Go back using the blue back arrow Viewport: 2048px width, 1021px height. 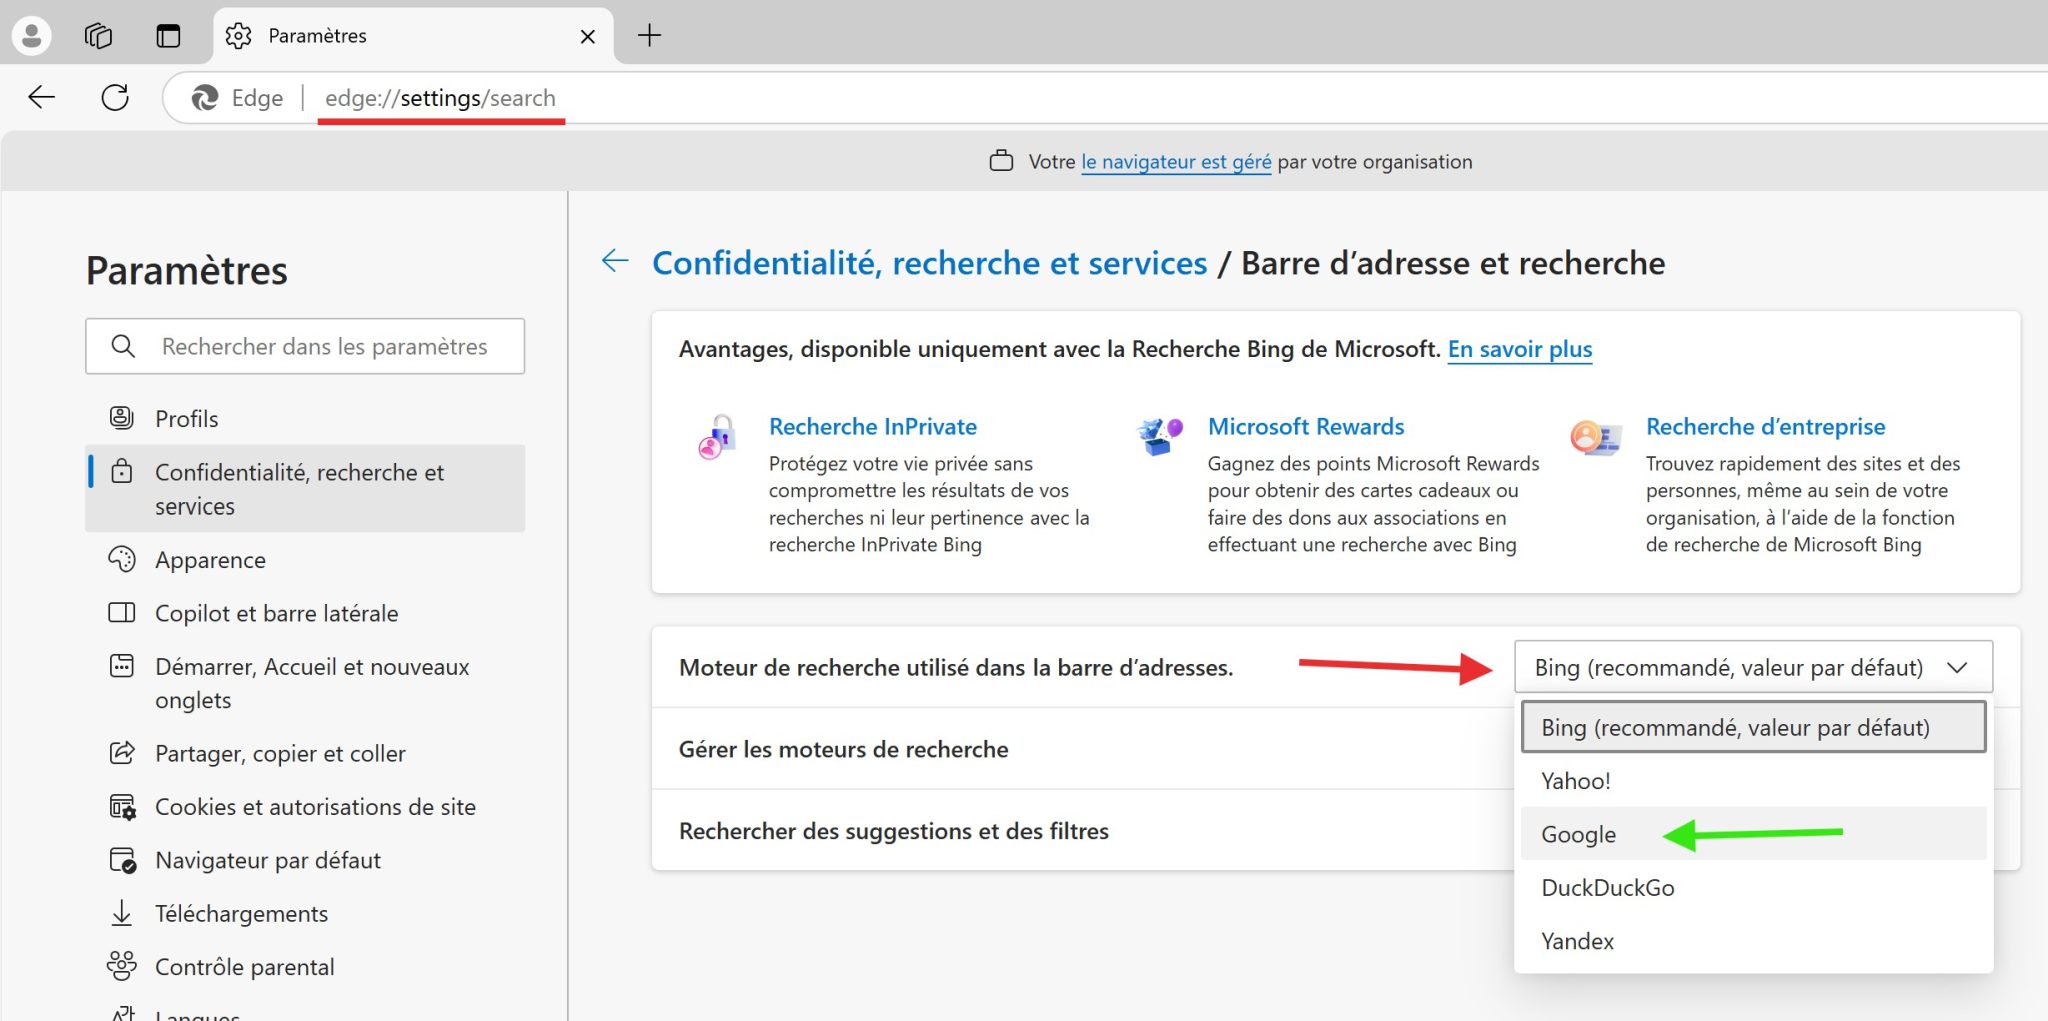pos(614,260)
